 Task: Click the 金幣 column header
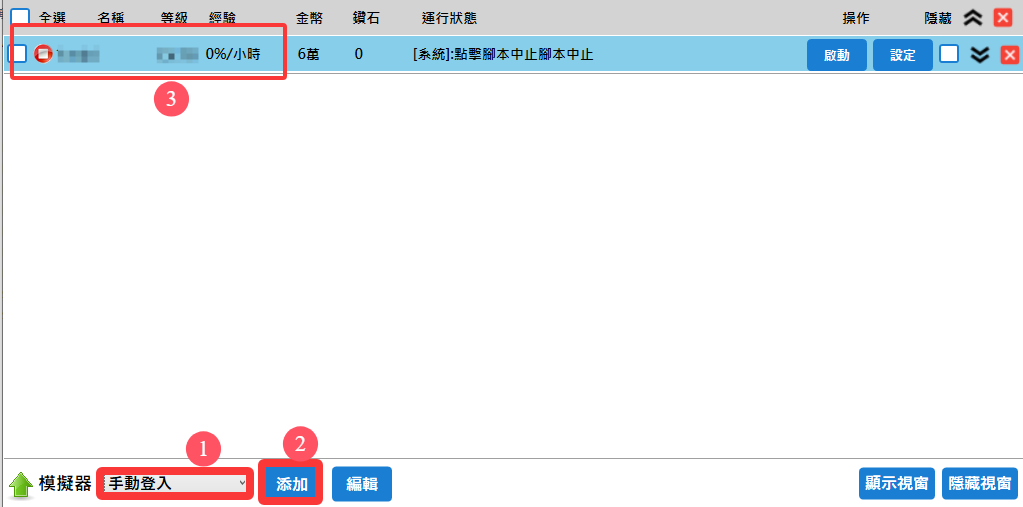[x=309, y=18]
